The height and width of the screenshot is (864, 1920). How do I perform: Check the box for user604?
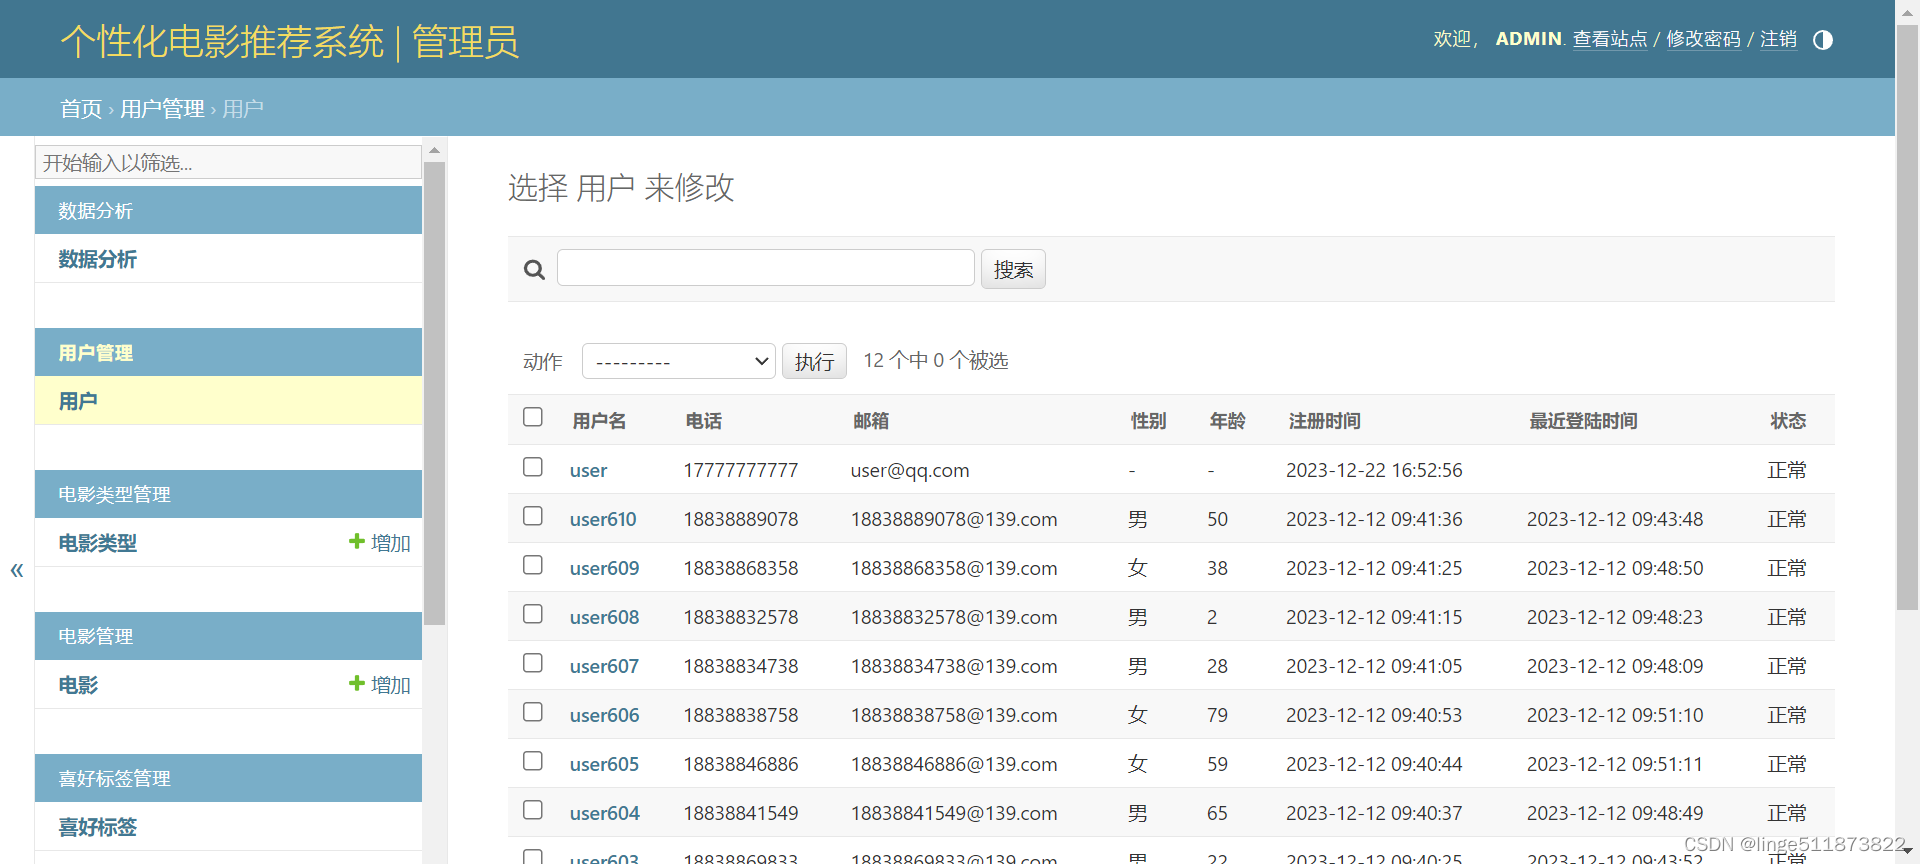533,810
